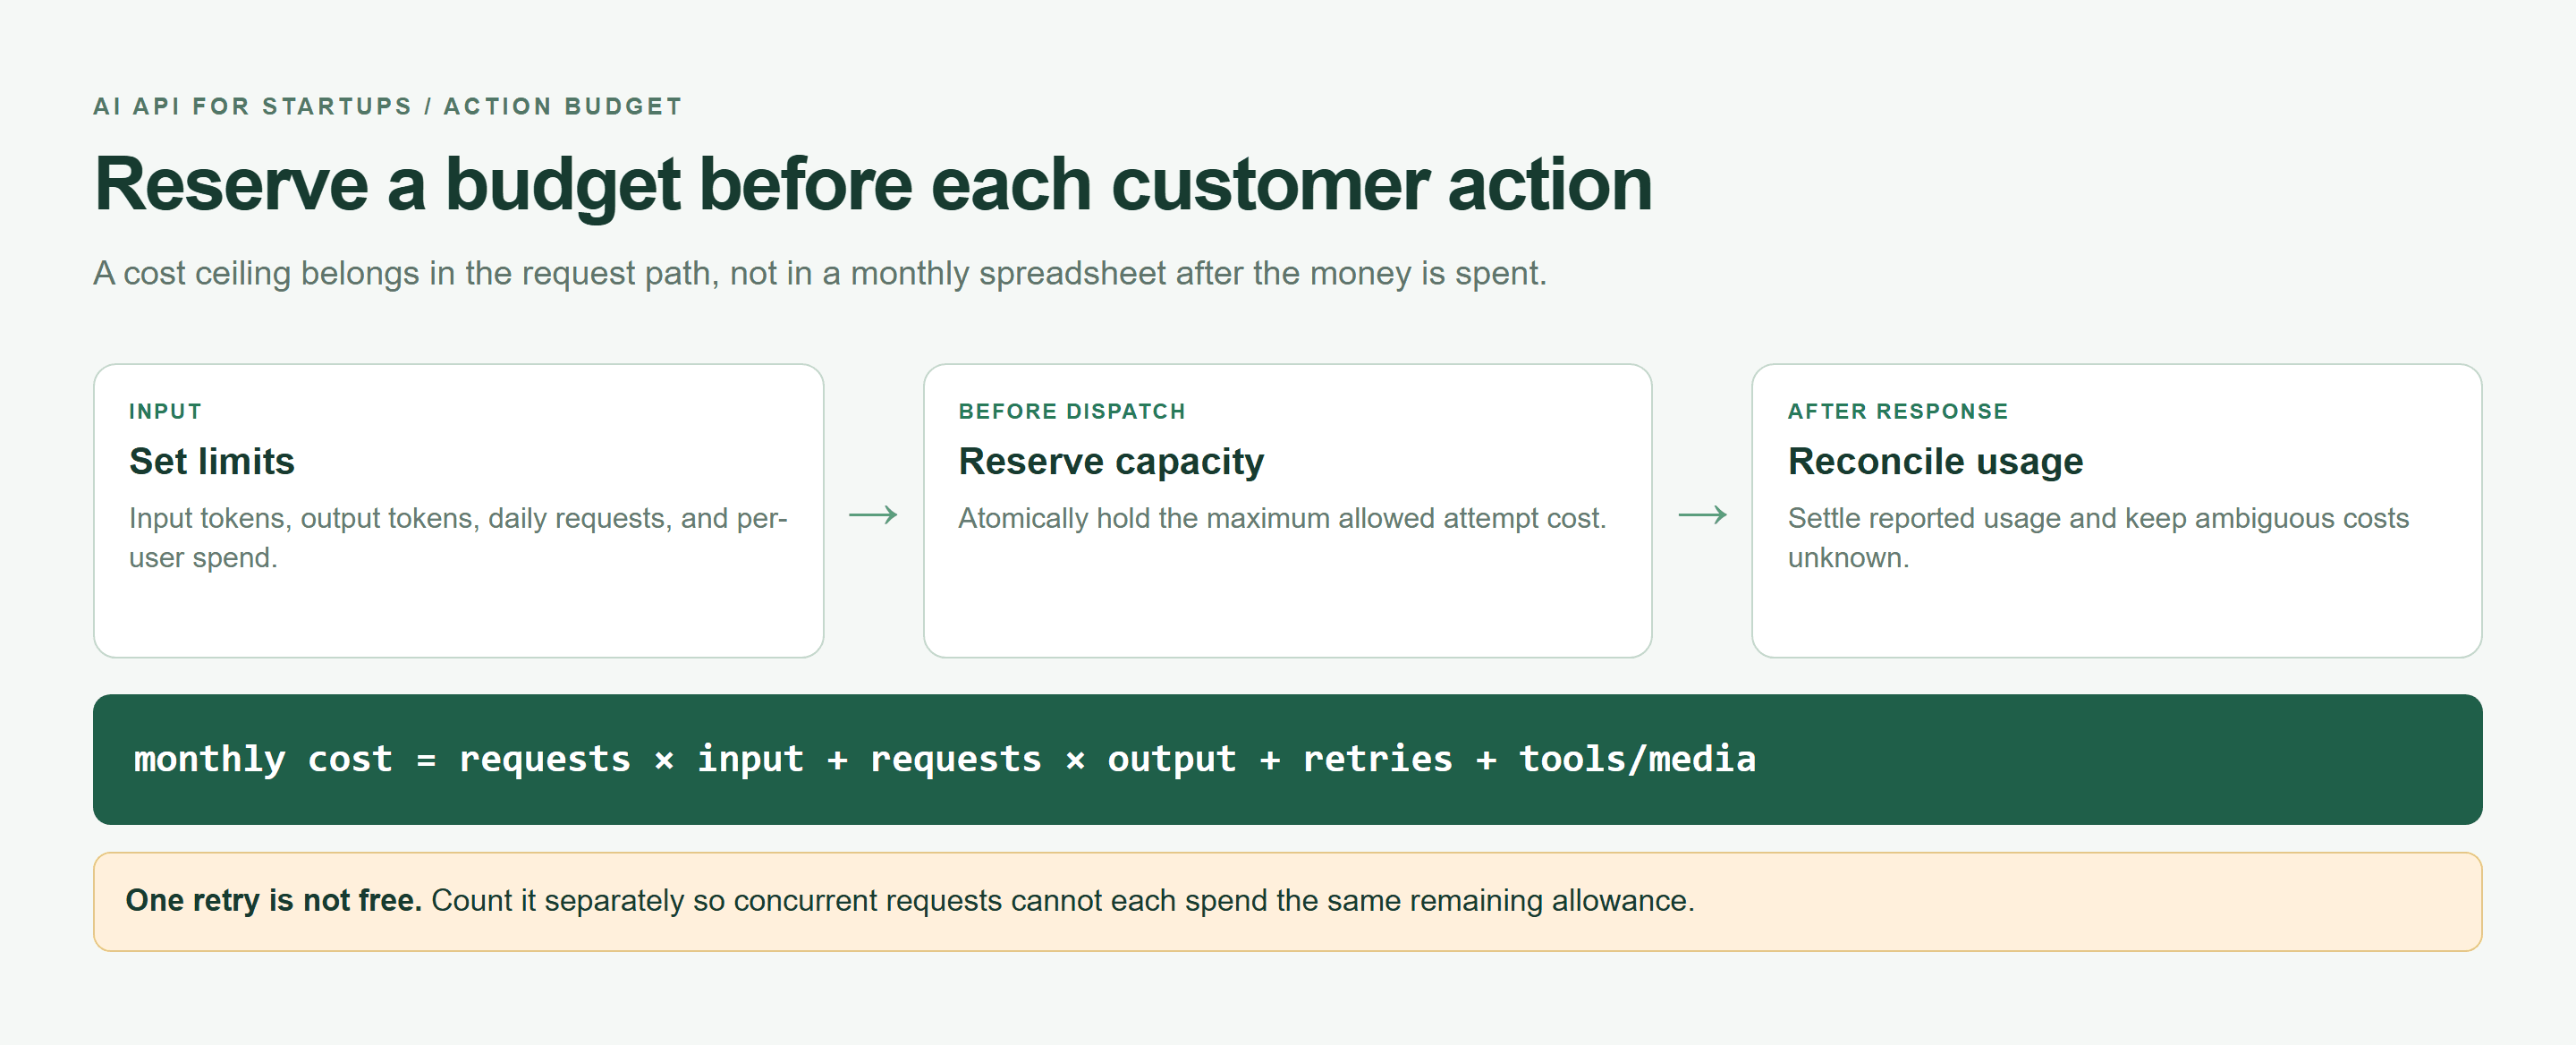Select the Reserve capacity card heading
The image size is (2576, 1045).
[1111, 461]
